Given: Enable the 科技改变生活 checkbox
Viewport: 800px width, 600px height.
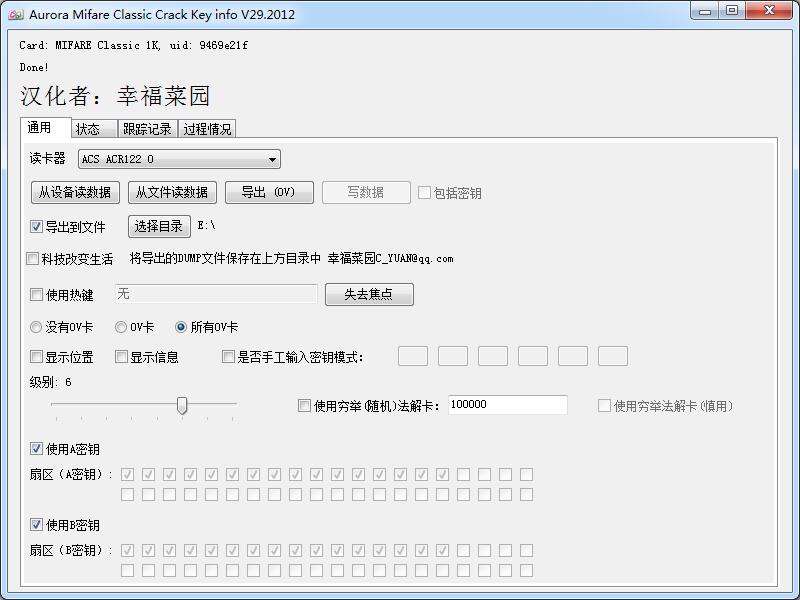Looking at the screenshot, I should (33, 259).
